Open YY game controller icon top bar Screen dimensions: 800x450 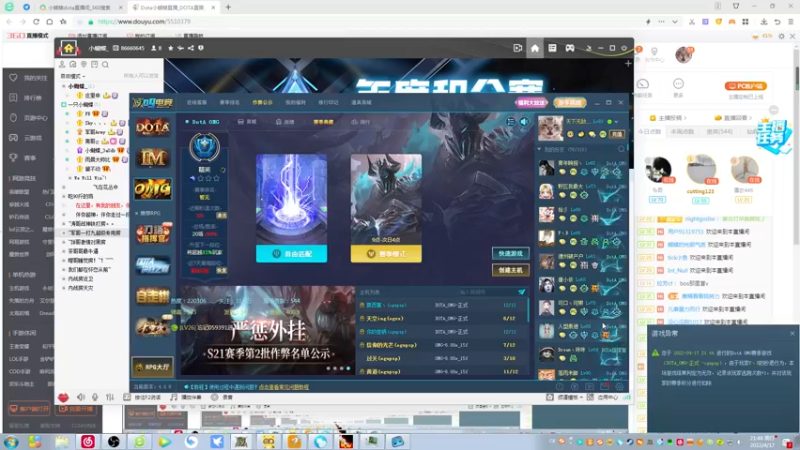569,48
